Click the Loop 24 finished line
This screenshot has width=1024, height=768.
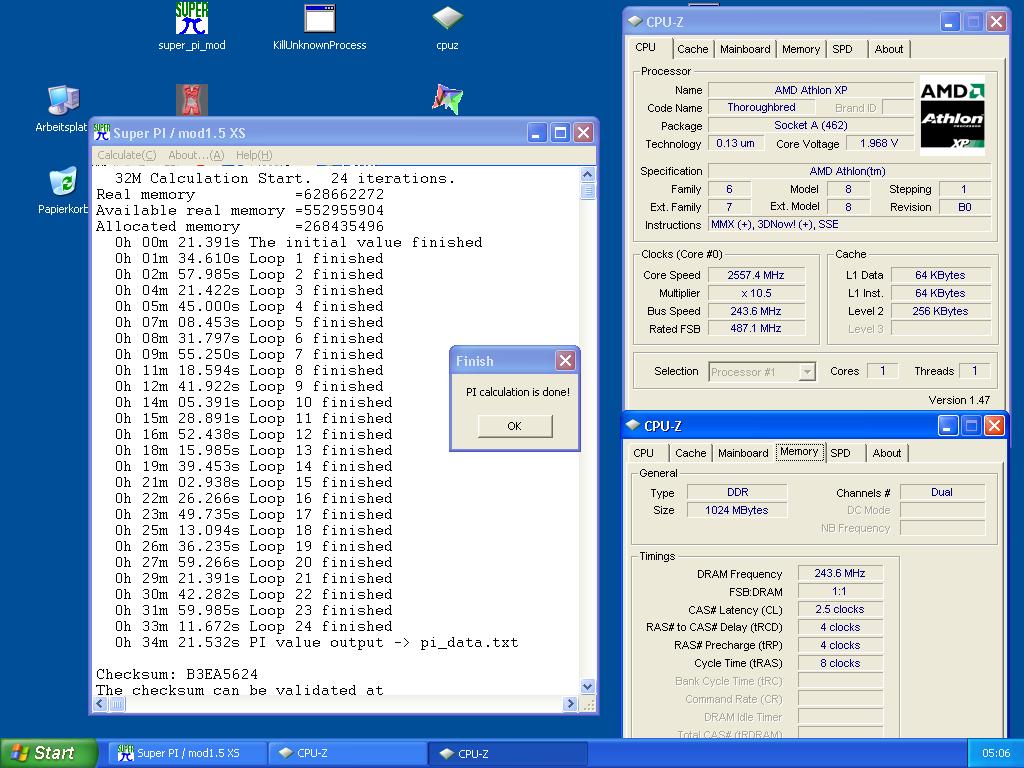click(253, 626)
